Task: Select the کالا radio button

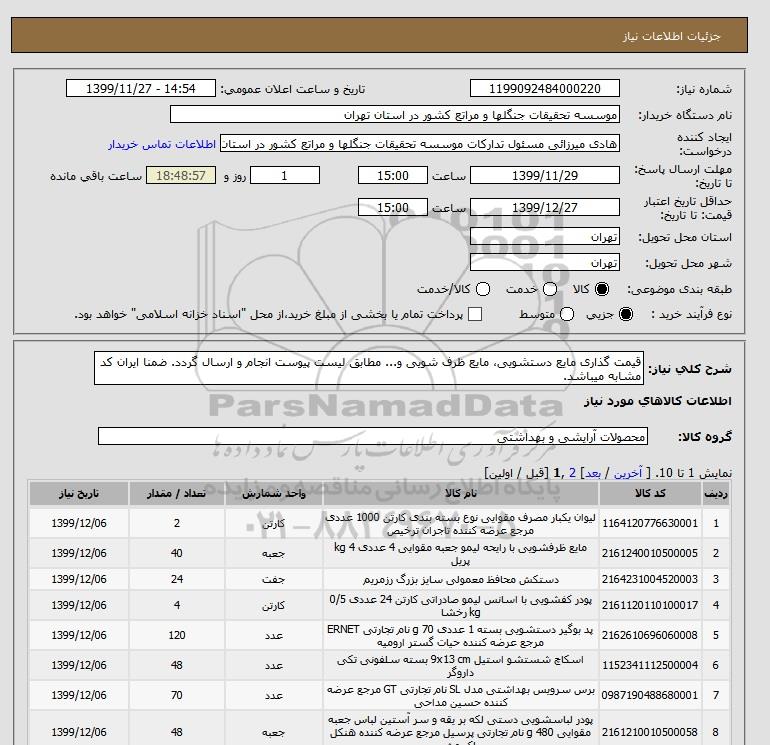Action: (x=602, y=289)
